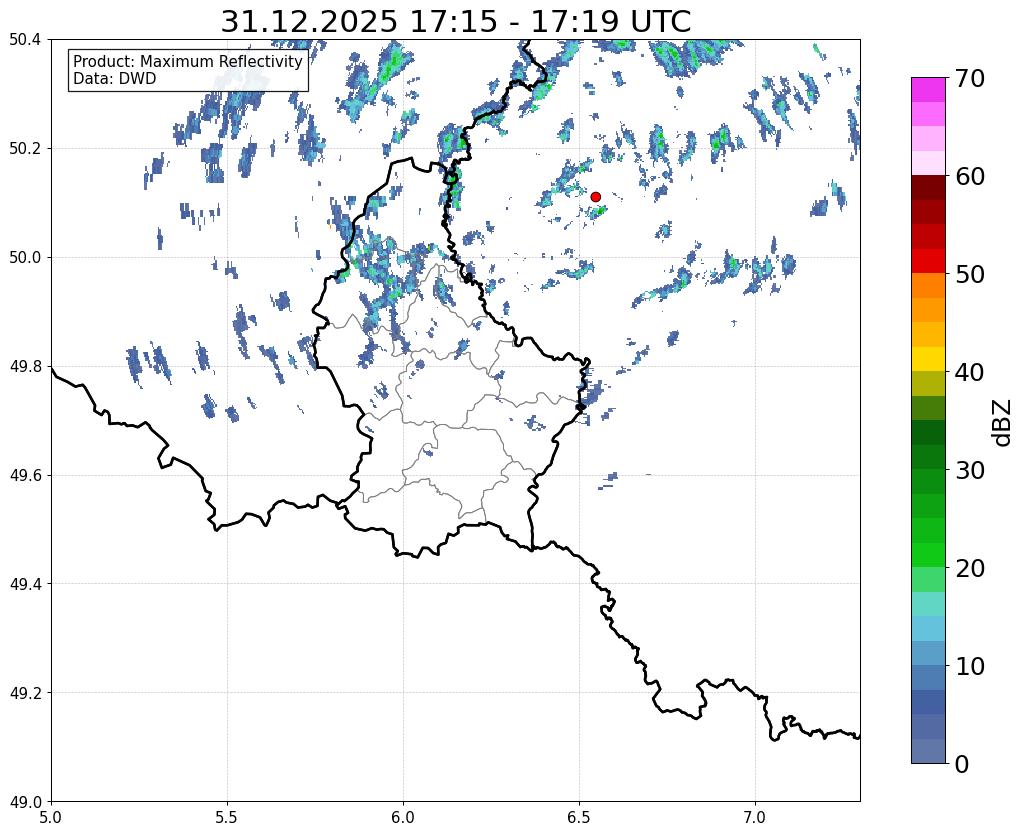Click the longitude axis label 6.5
This screenshot has width=1023, height=834.
click(579, 817)
